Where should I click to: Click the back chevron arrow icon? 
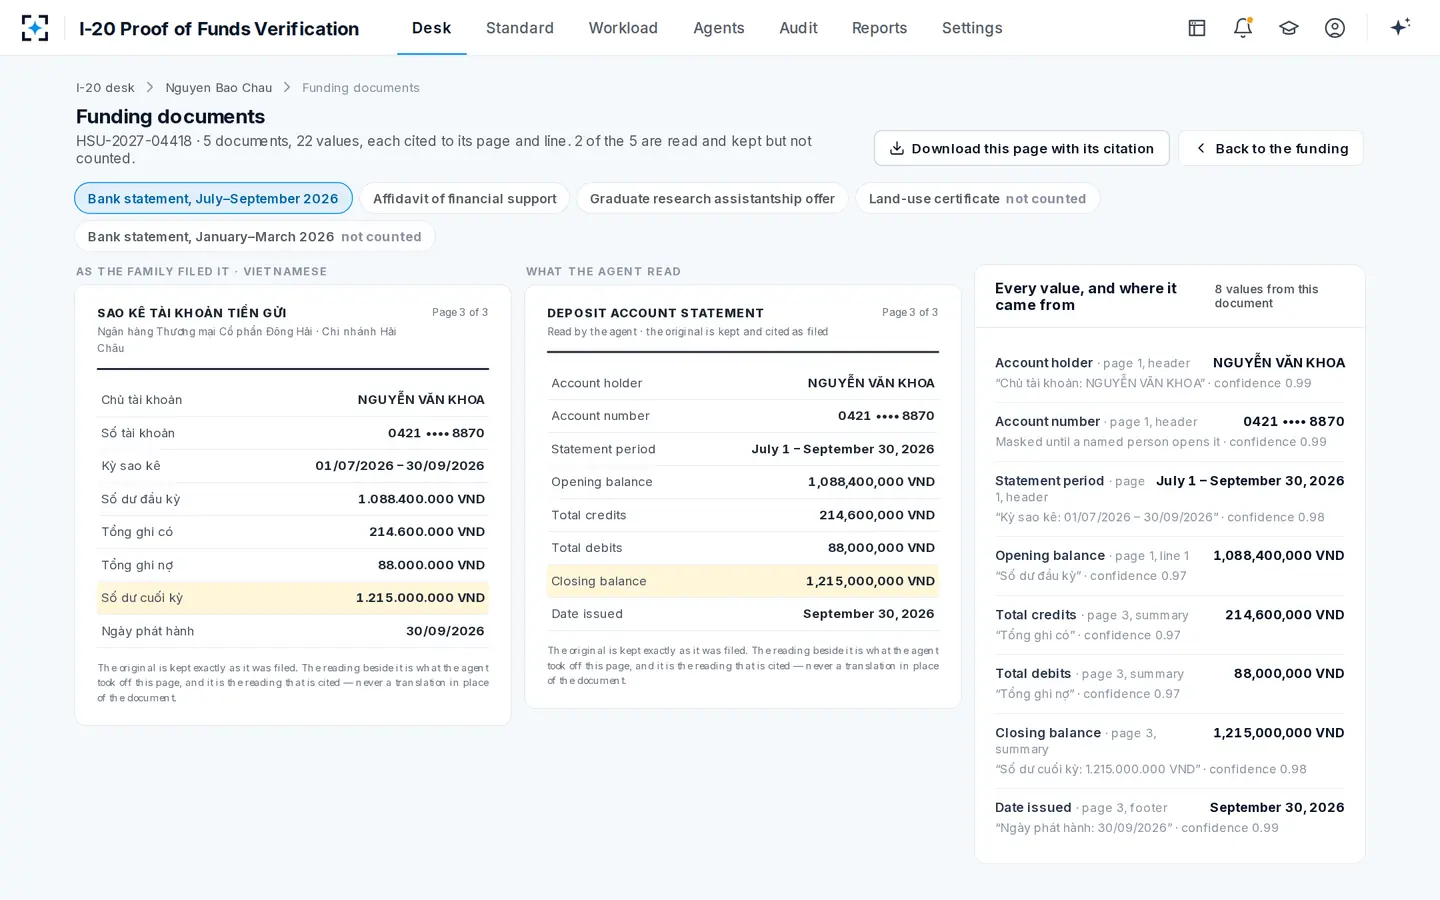pyautogui.click(x=1201, y=148)
